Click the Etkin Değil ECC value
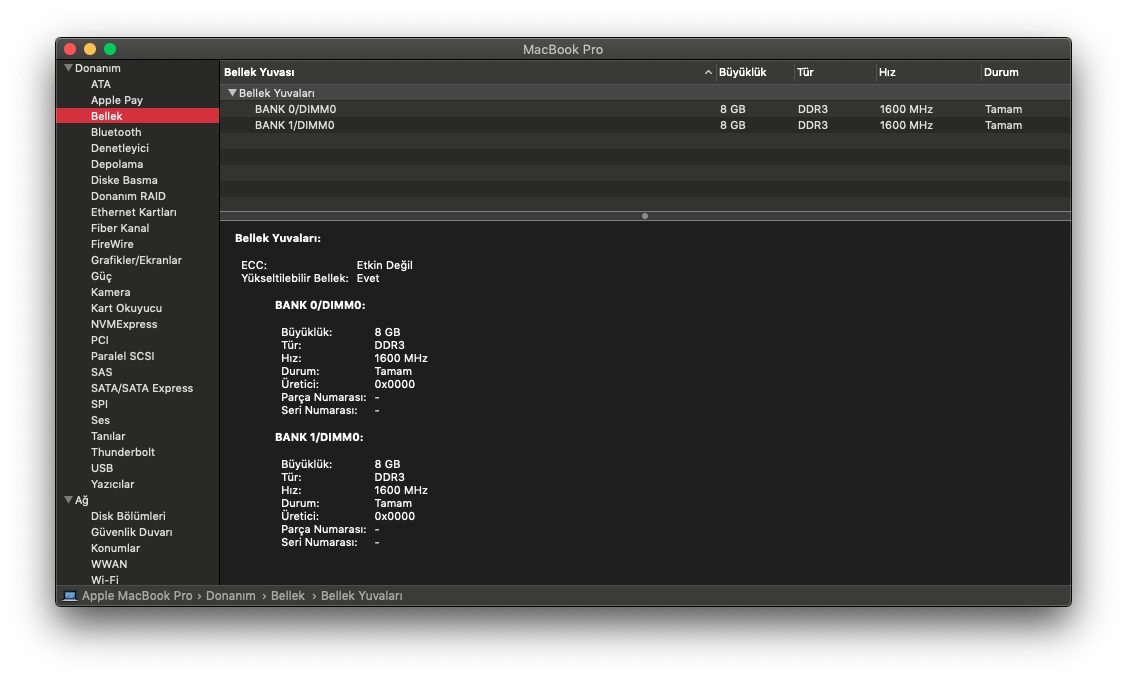Screen dimensions: 1127x680 385,265
